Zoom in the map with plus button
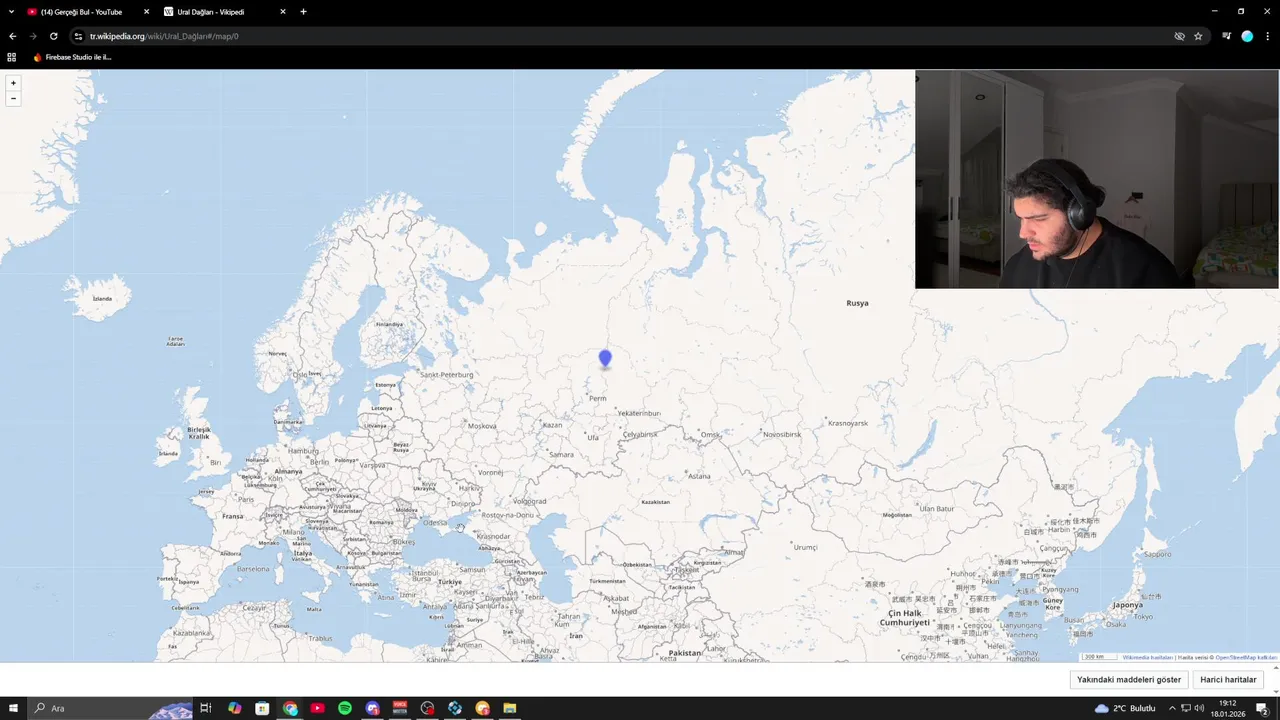The height and width of the screenshot is (720, 1280). tap(13, 83)
